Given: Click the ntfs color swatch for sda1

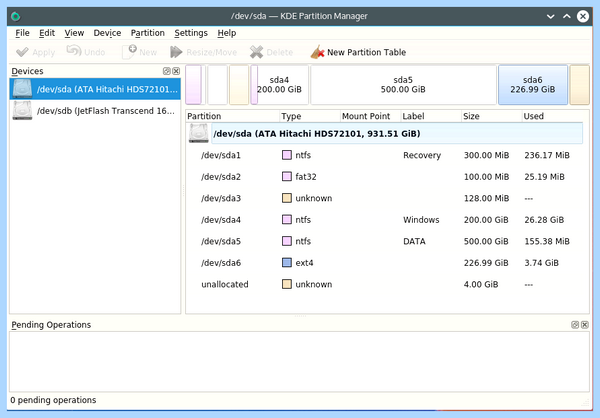Looking at the screenshot, I should click(x=287, y=155).
